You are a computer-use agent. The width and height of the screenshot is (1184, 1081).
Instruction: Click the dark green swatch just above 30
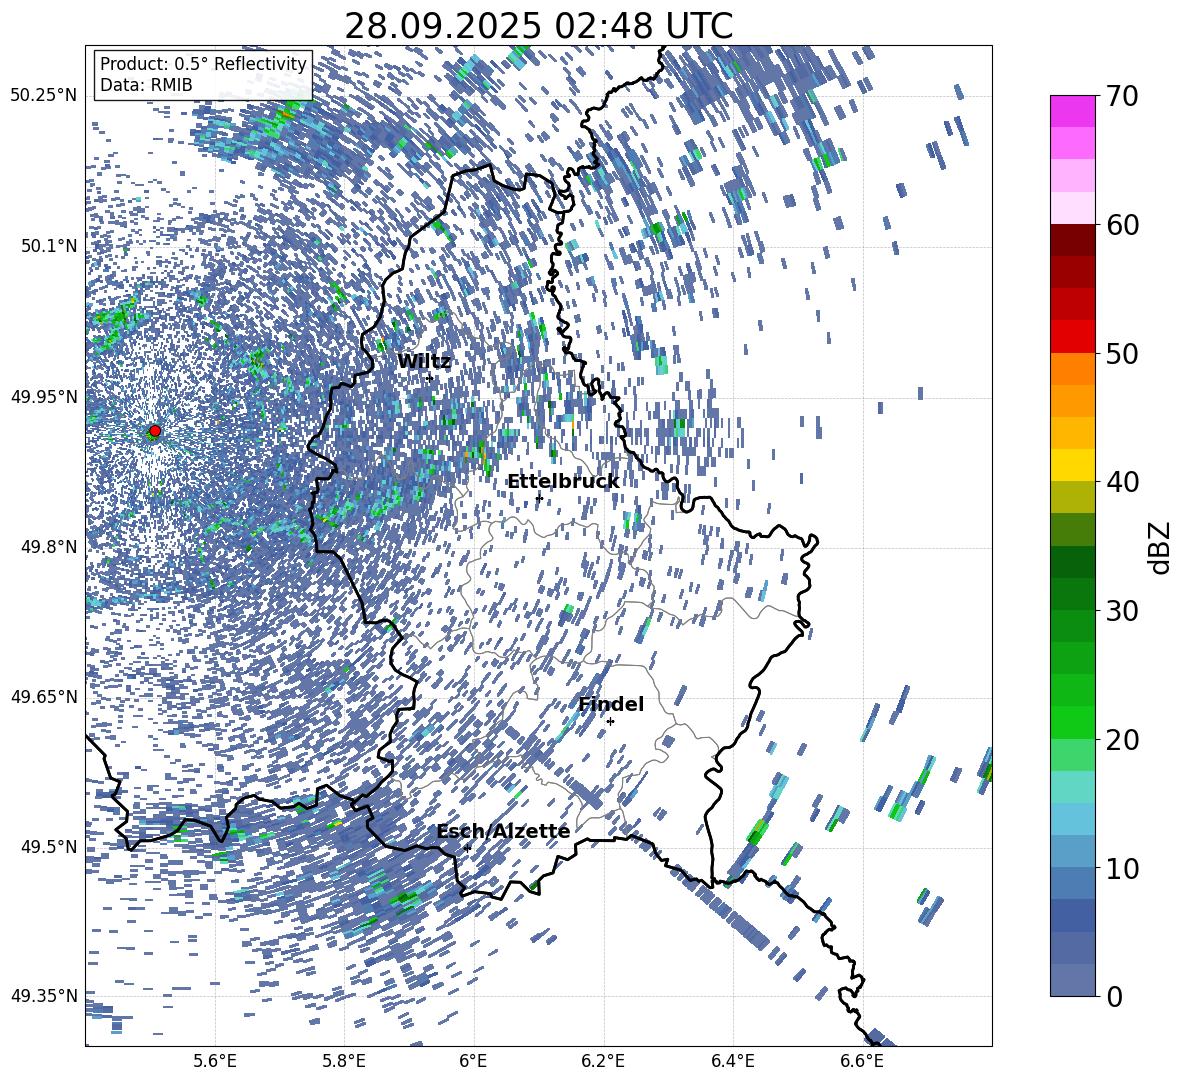[1072, 593]
